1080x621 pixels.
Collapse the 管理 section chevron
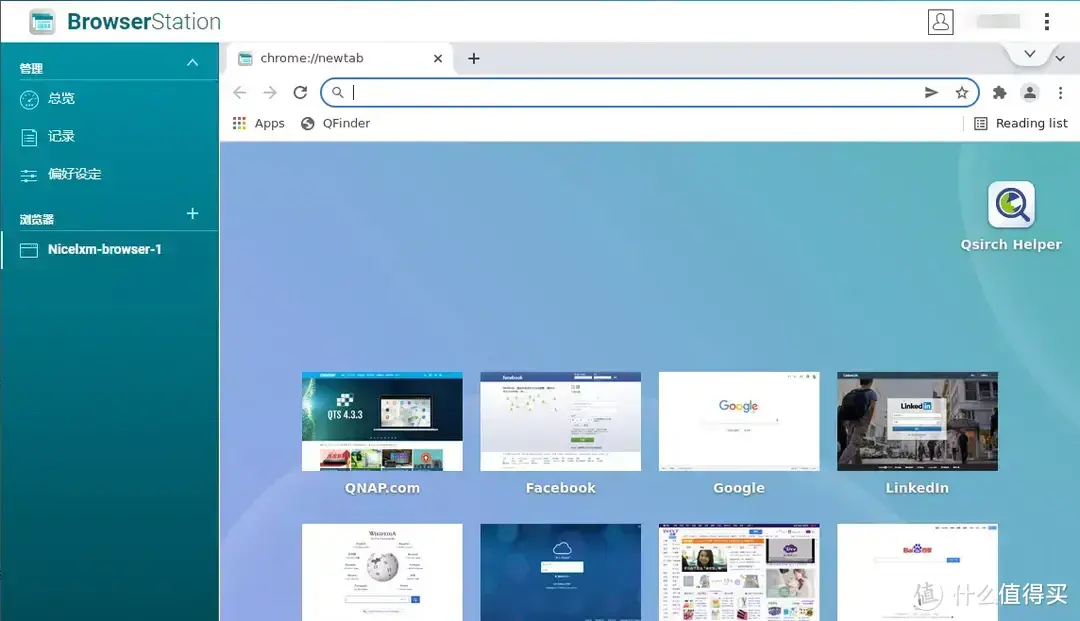pos(192,63)
